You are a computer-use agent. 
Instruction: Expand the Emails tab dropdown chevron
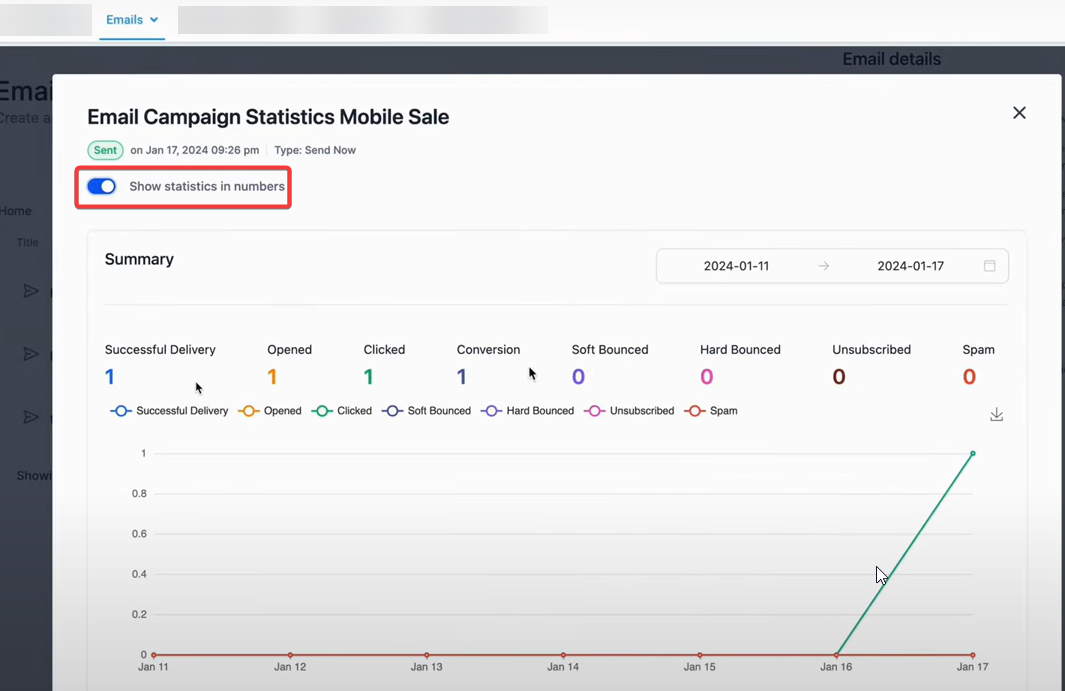pos(154,20)
